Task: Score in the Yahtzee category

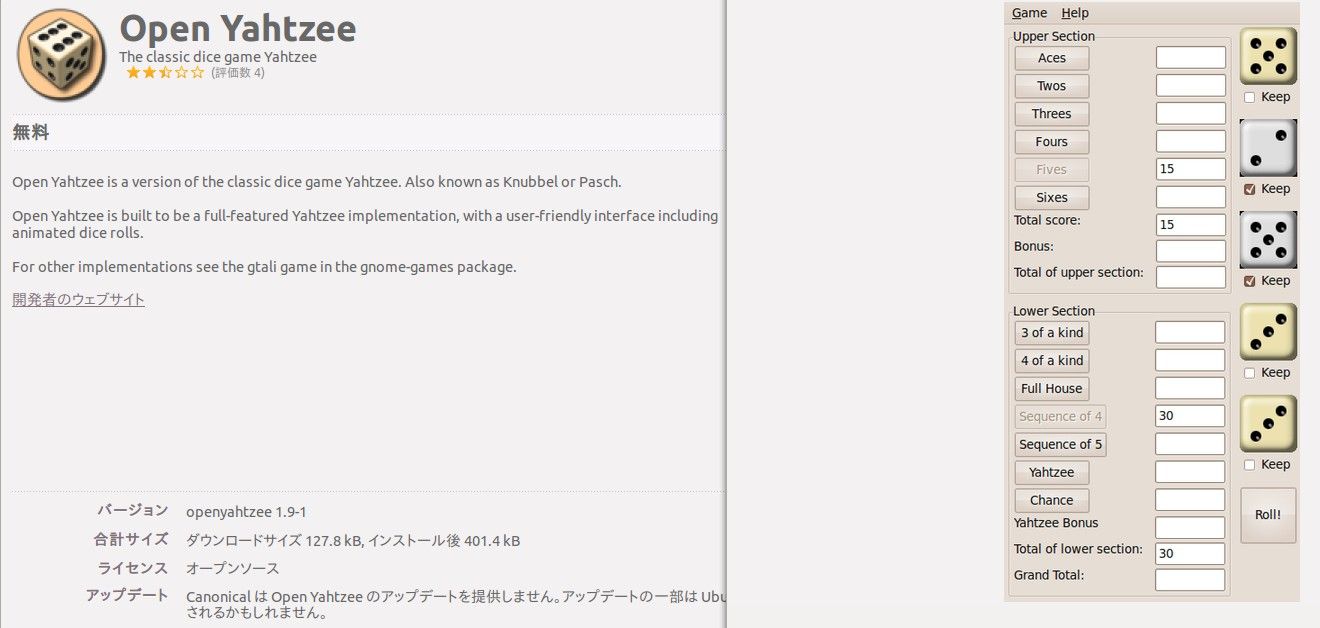Action: [x=1052, y=473]
